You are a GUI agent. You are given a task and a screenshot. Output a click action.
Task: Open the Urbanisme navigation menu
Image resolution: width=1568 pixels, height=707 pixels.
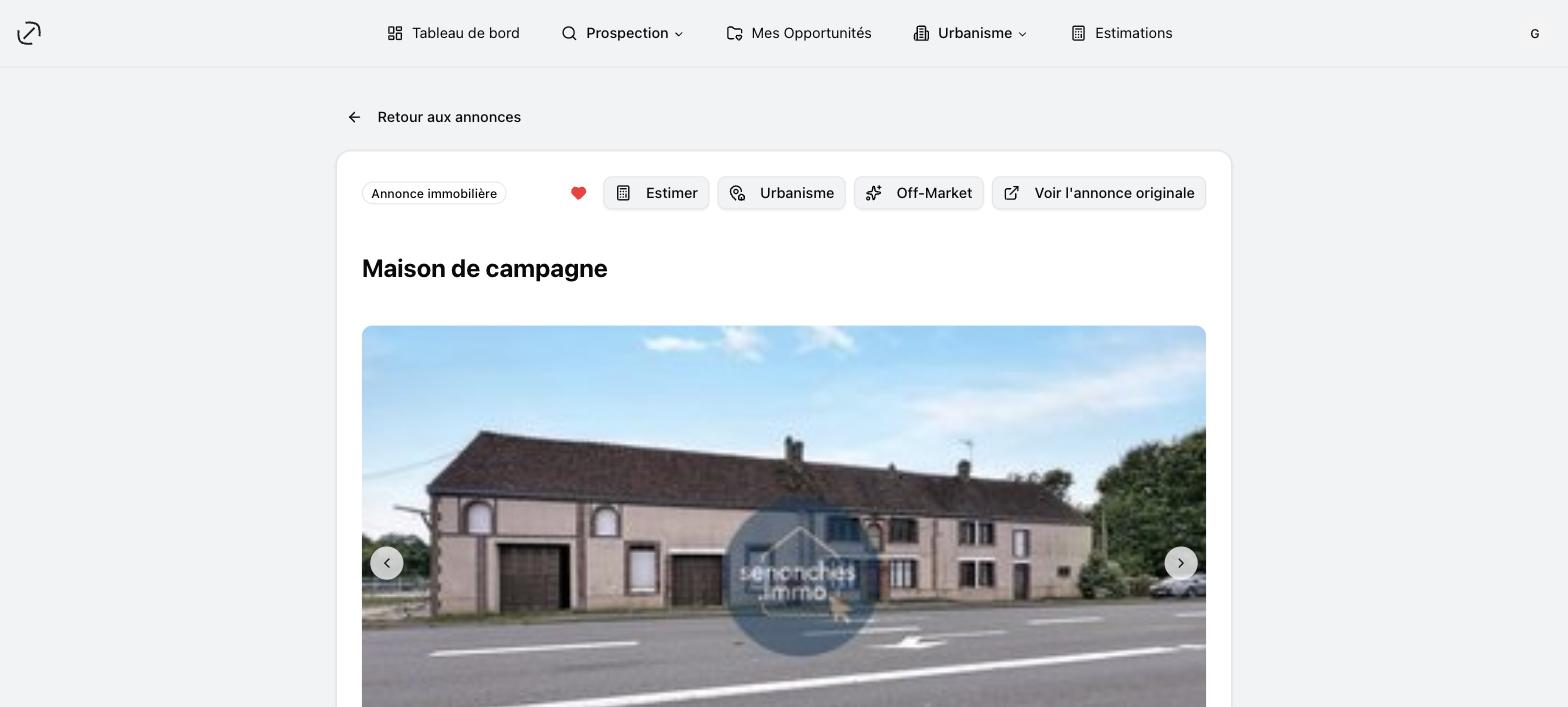(x=970, y=33)
